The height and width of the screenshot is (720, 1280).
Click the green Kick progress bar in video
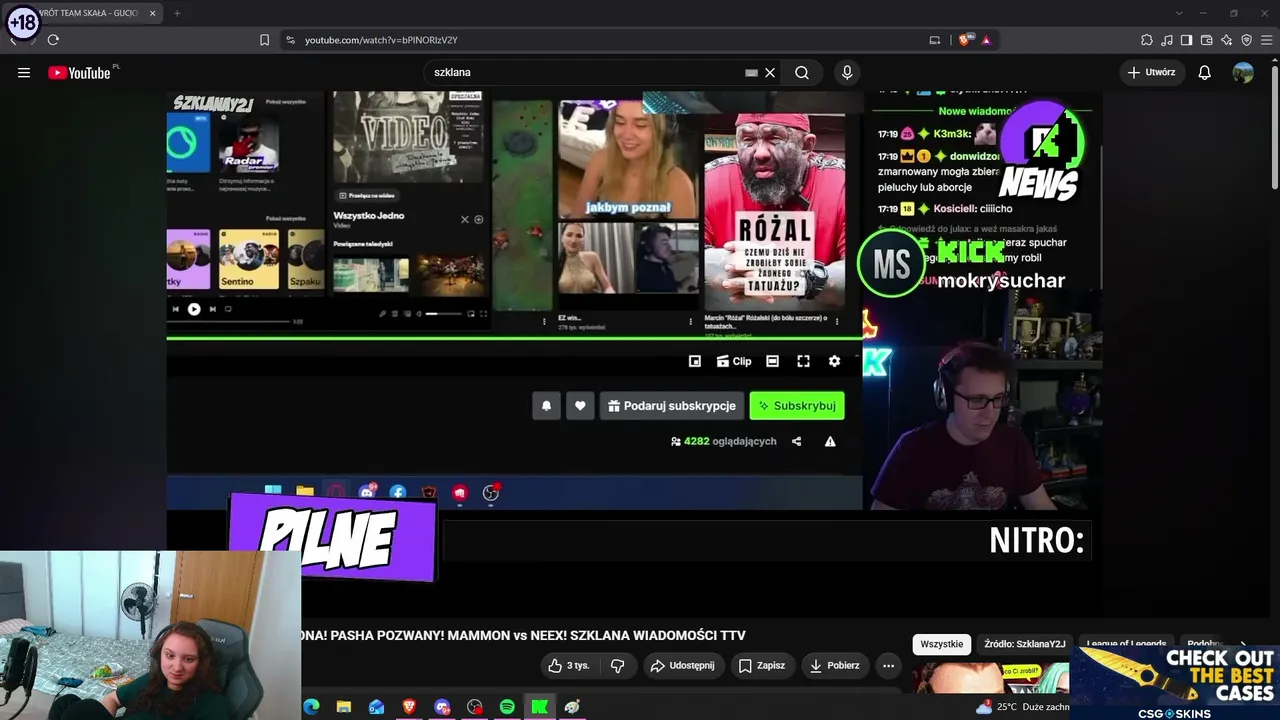514,338
